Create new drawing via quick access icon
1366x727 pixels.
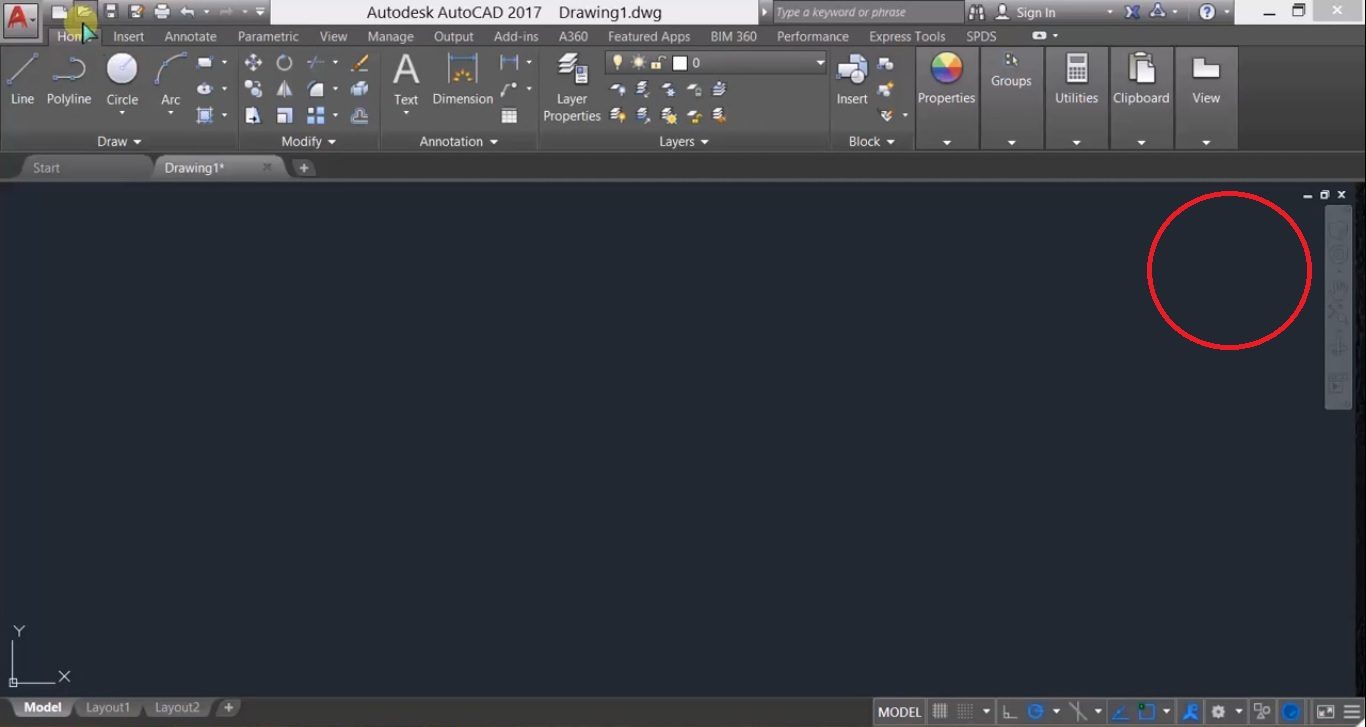[x=59, y=12]
